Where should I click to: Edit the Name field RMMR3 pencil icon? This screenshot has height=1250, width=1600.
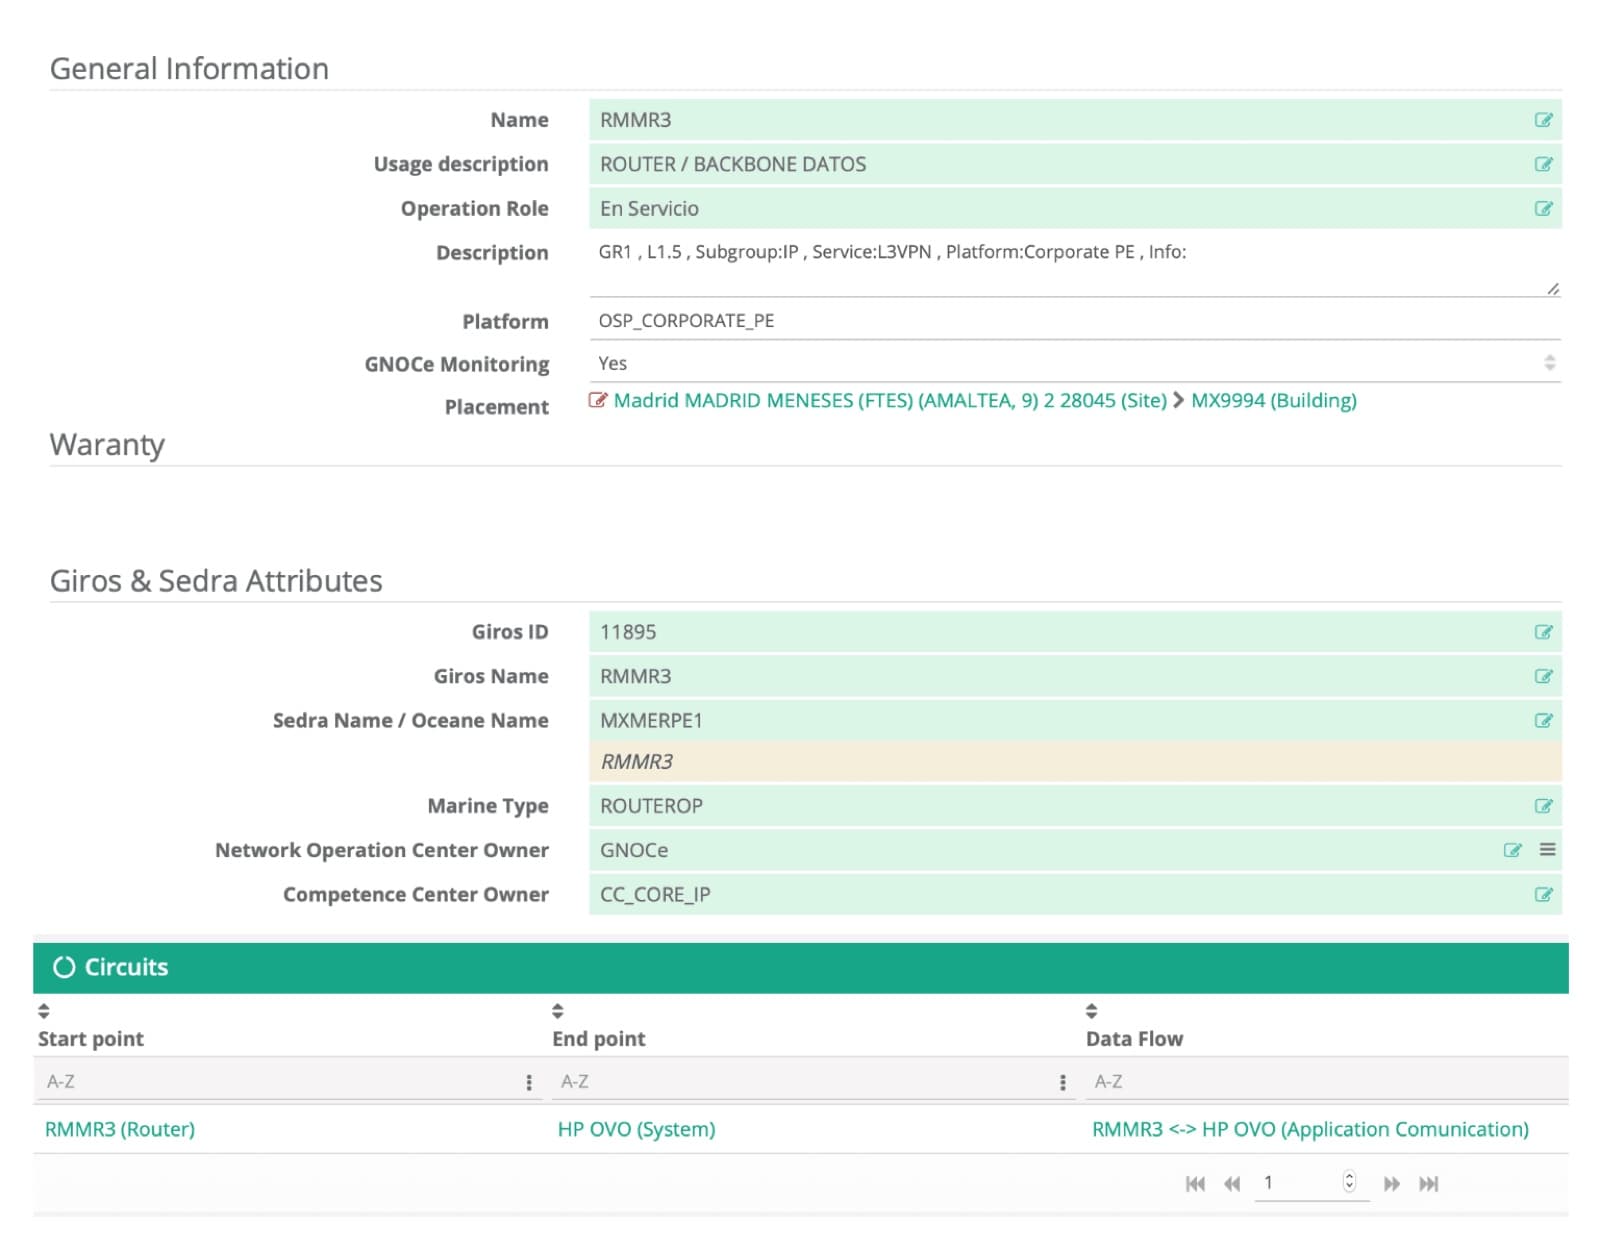click(x=1543, y=120)
